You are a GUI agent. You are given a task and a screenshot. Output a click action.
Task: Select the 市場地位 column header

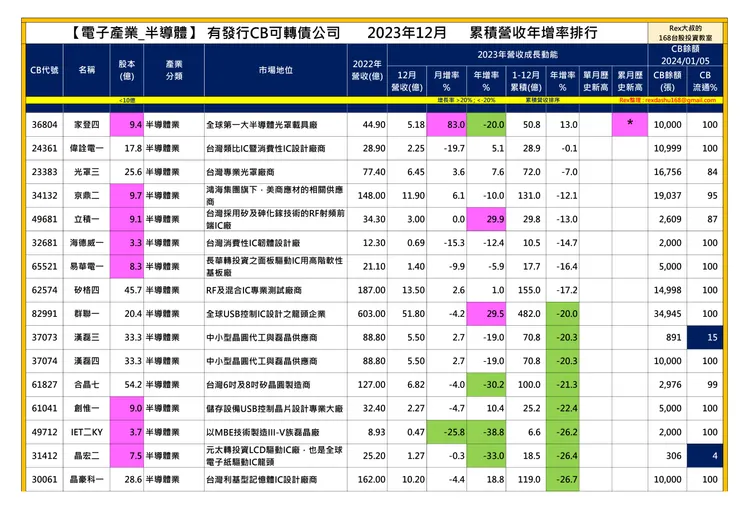tap(276, 70)
